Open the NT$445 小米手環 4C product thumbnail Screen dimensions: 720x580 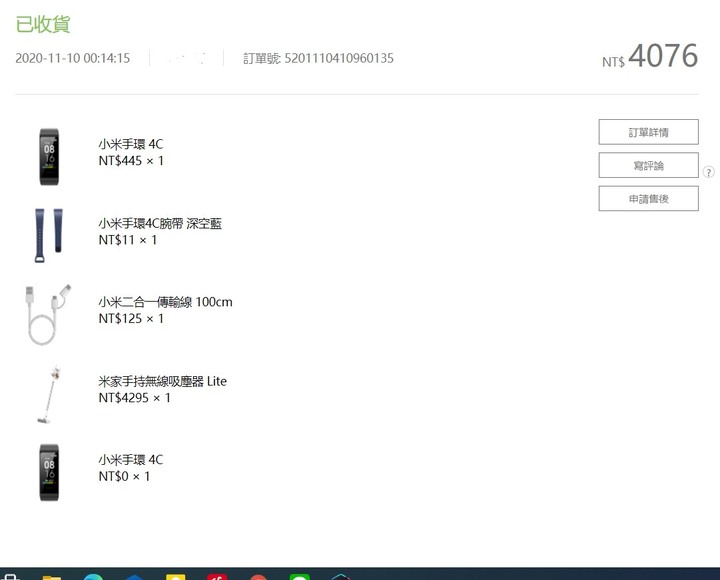[49, 156]
